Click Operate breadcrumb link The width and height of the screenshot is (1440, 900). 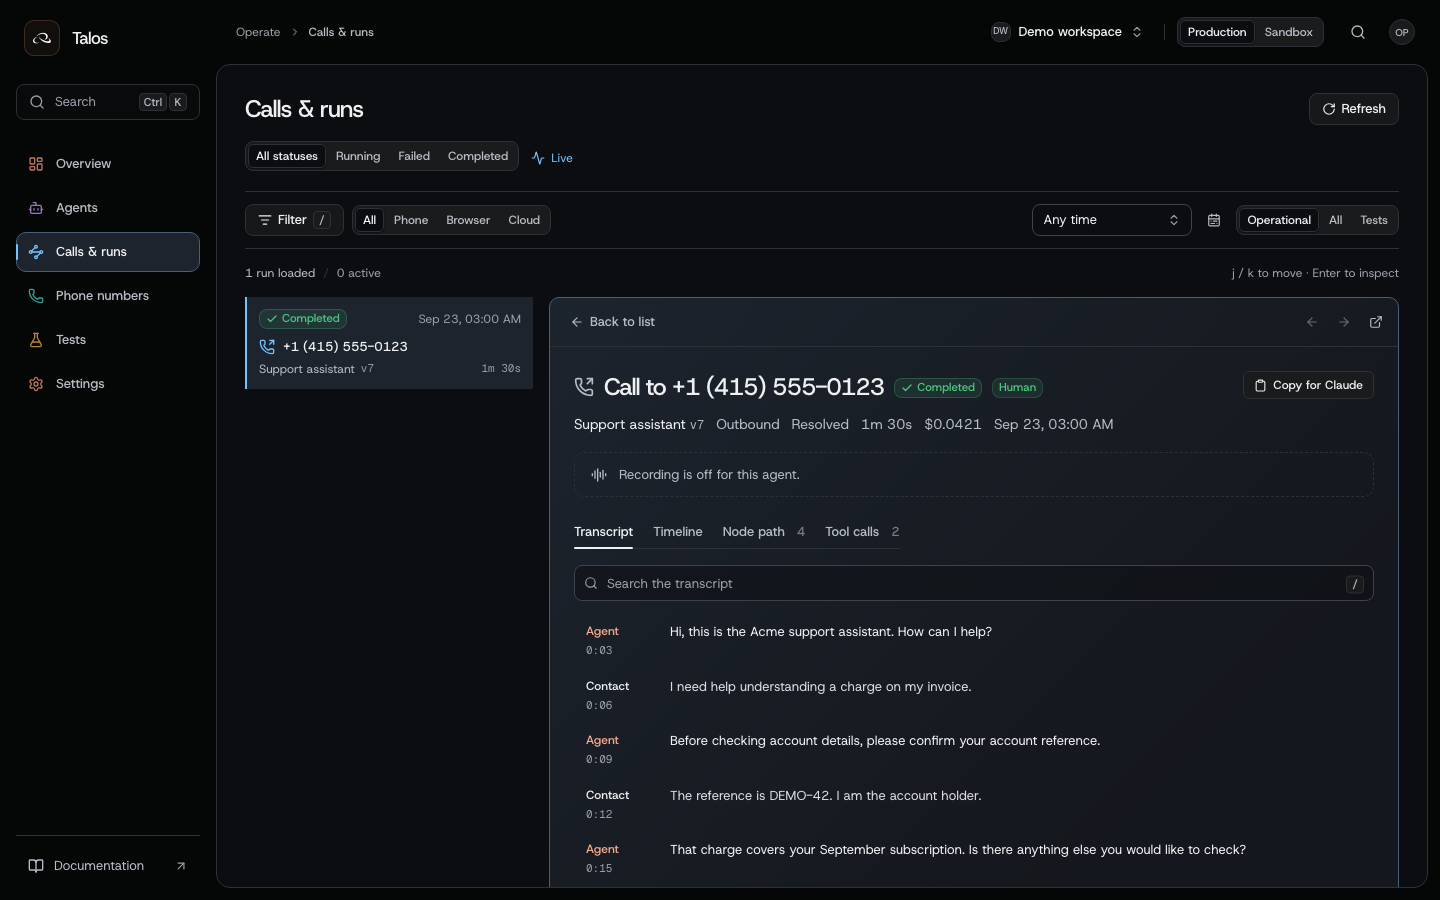point(258,32)
